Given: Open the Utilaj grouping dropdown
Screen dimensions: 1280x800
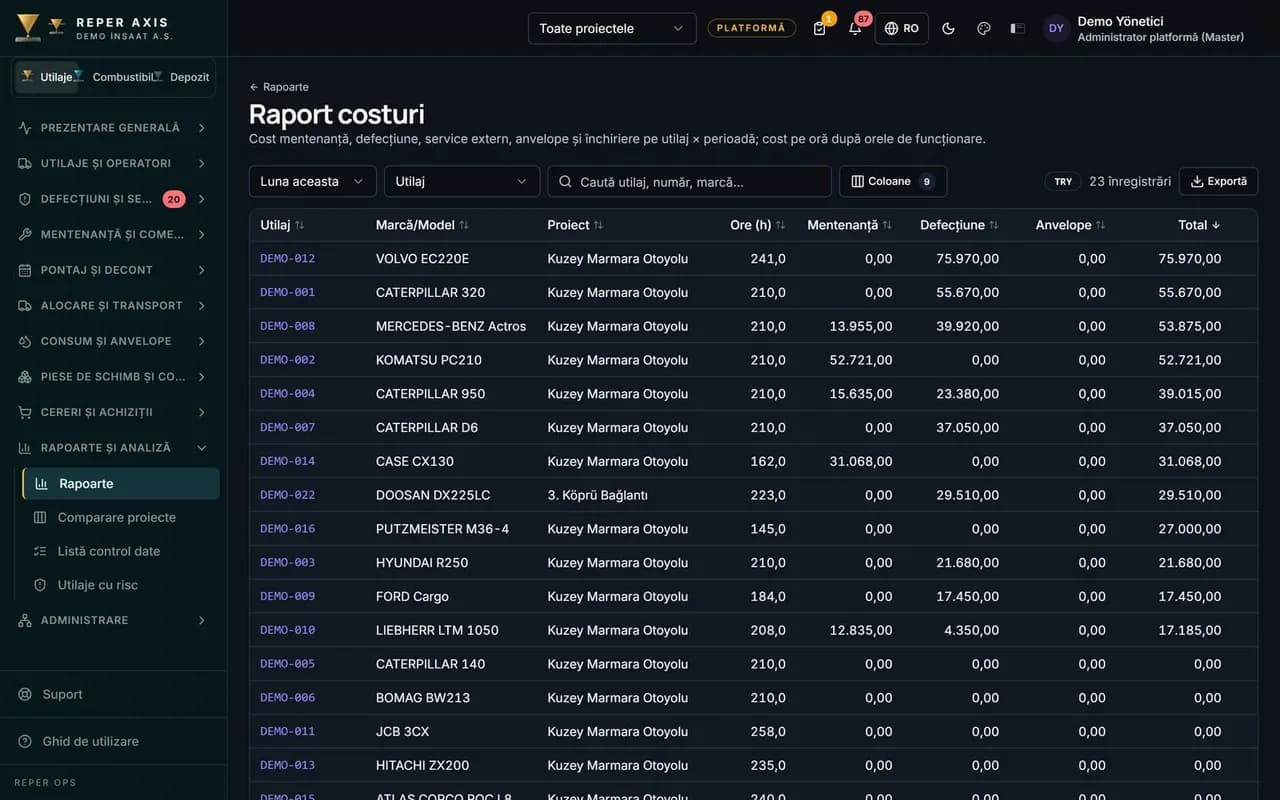Looking at the screenshot, I should [462, 181].
